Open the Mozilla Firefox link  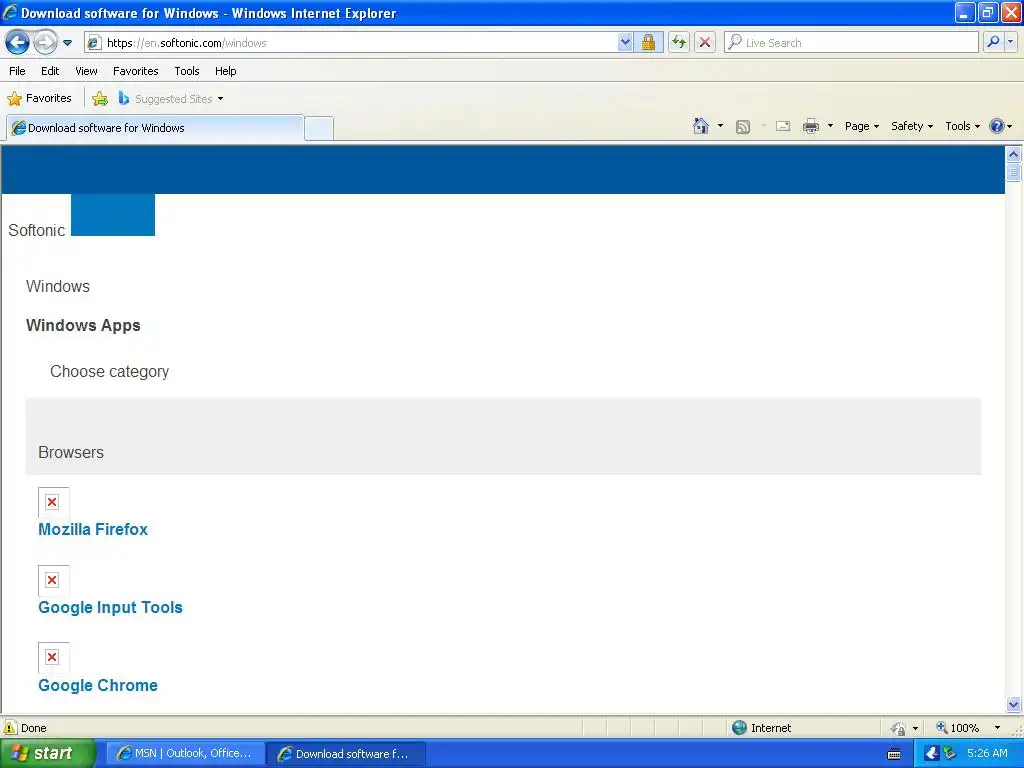tap(93, 529)
